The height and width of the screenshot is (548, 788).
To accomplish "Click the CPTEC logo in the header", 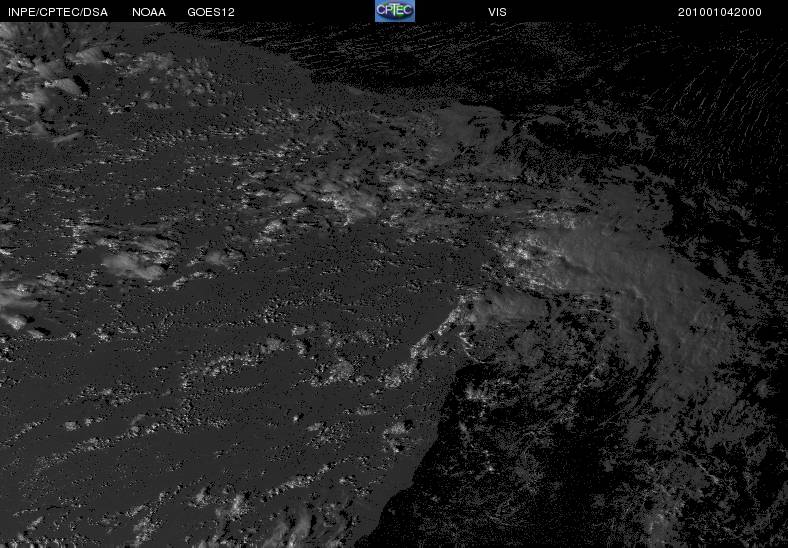I will point(395,11).
